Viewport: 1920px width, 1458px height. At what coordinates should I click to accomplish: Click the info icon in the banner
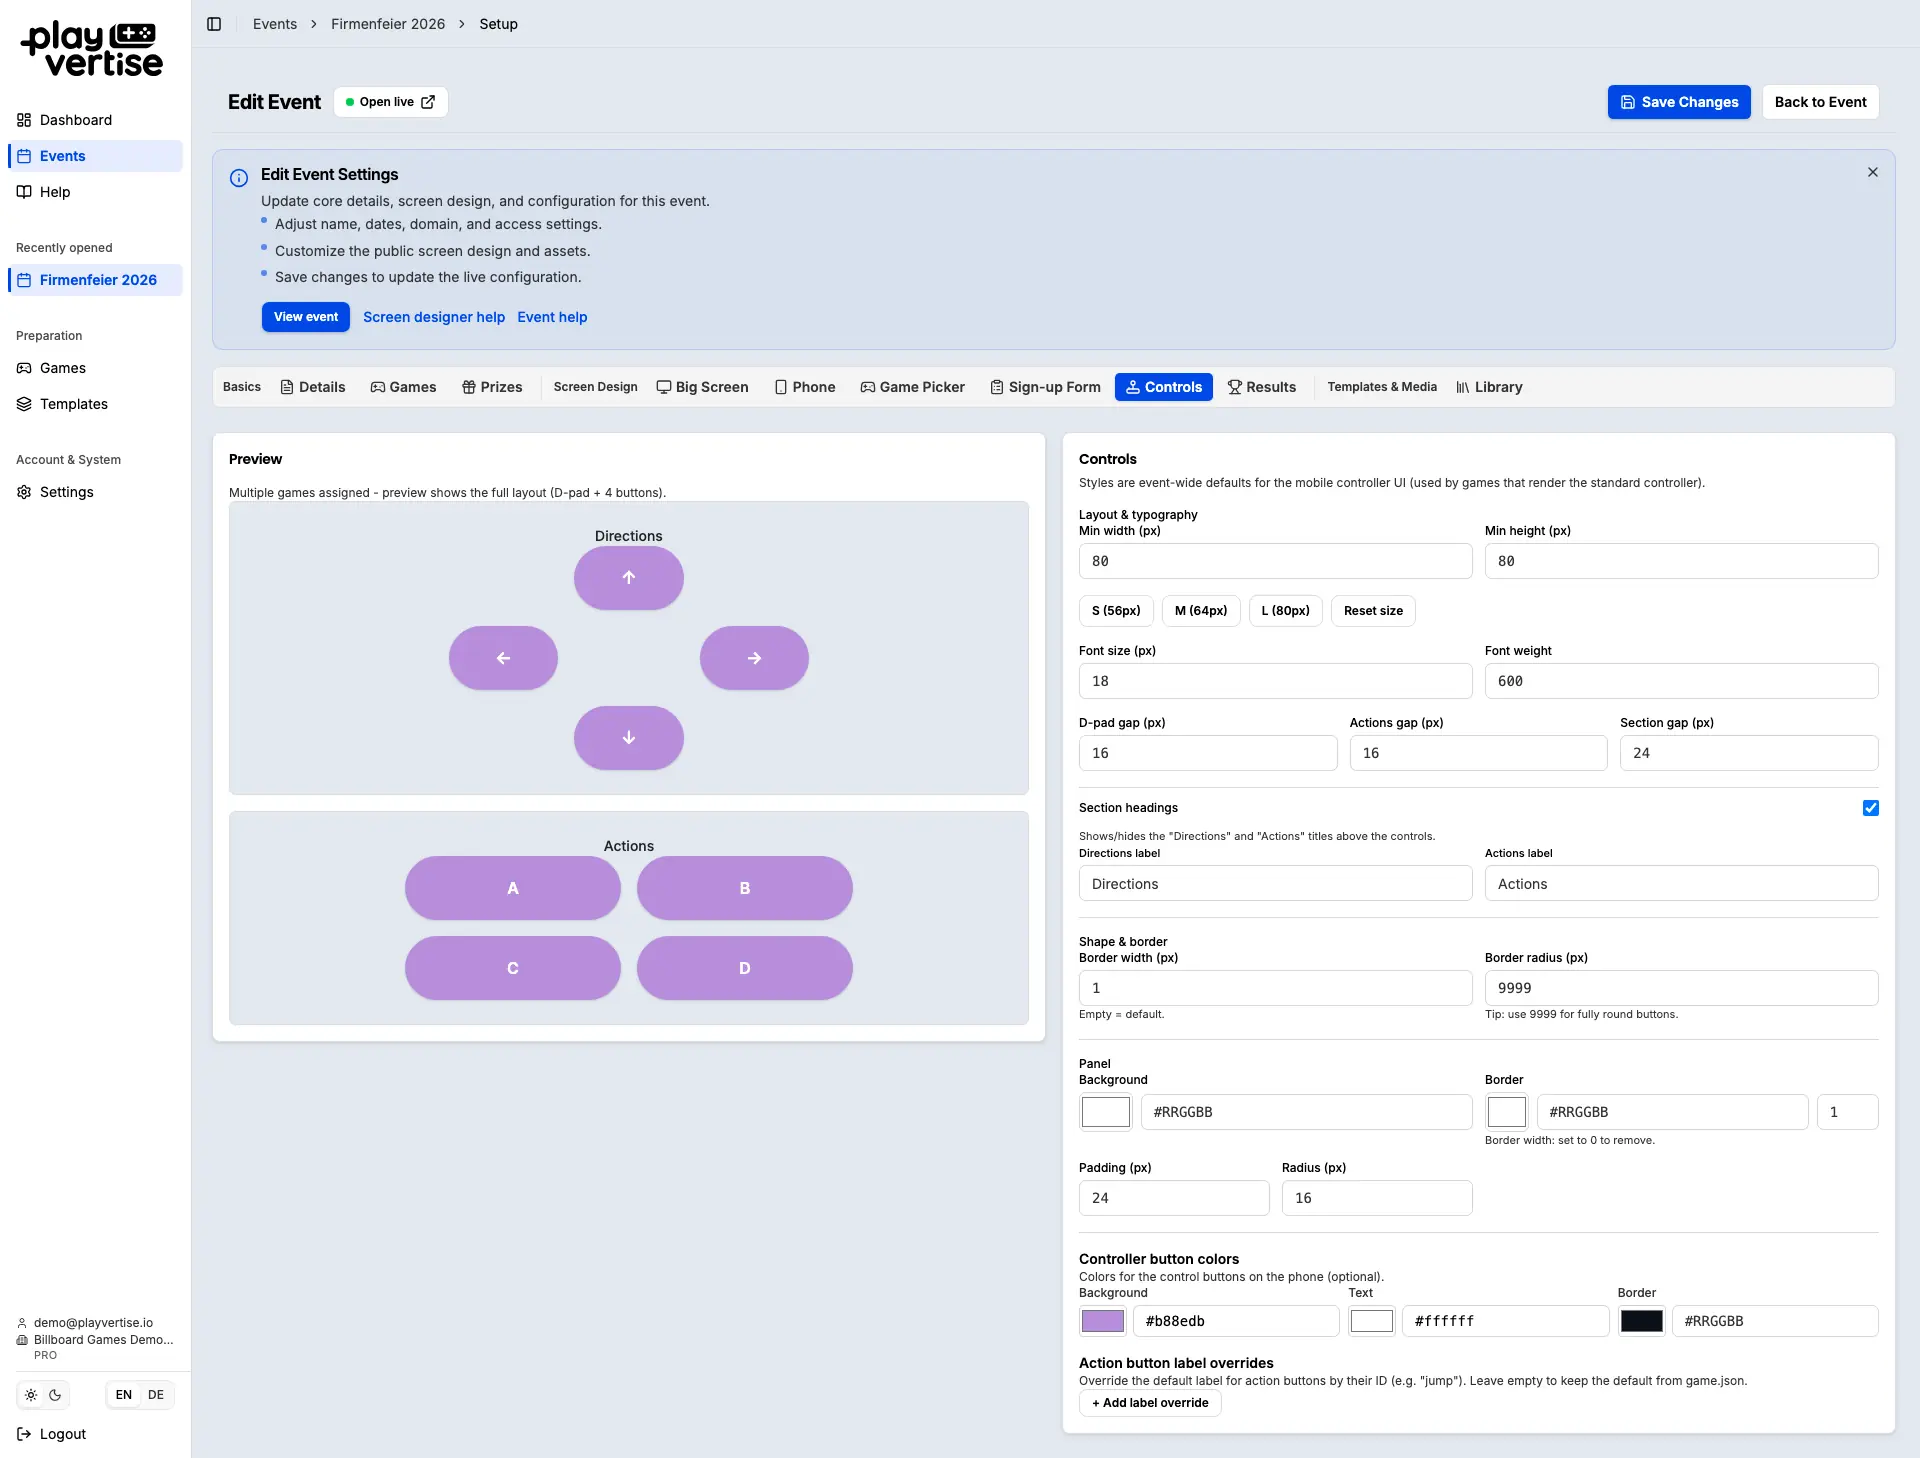point(239,178)
